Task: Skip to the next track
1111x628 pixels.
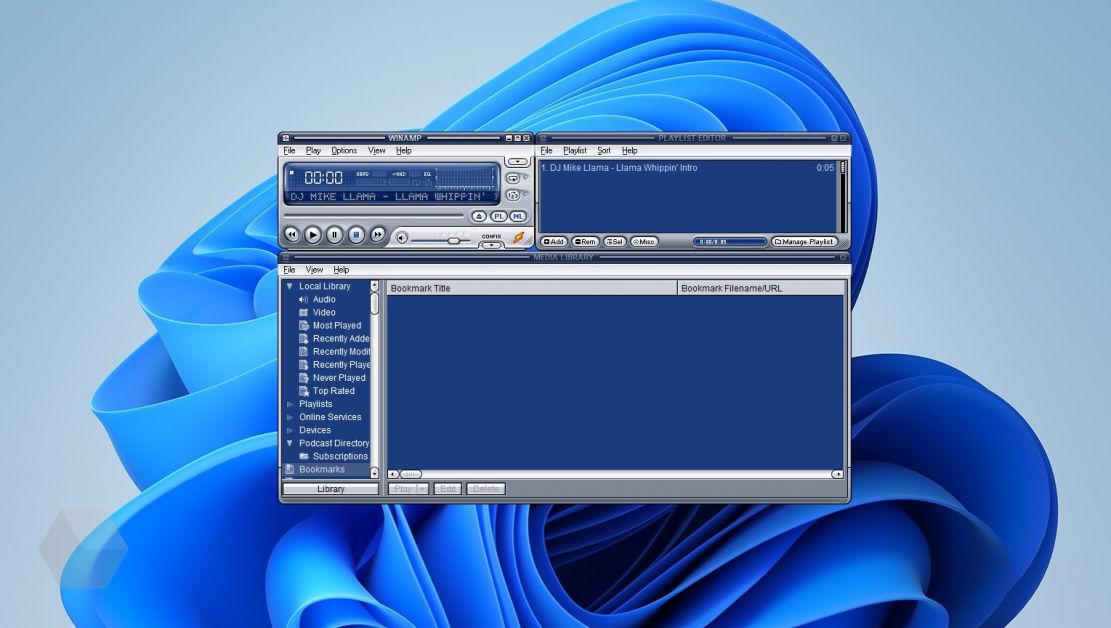Action: point(378,235)
